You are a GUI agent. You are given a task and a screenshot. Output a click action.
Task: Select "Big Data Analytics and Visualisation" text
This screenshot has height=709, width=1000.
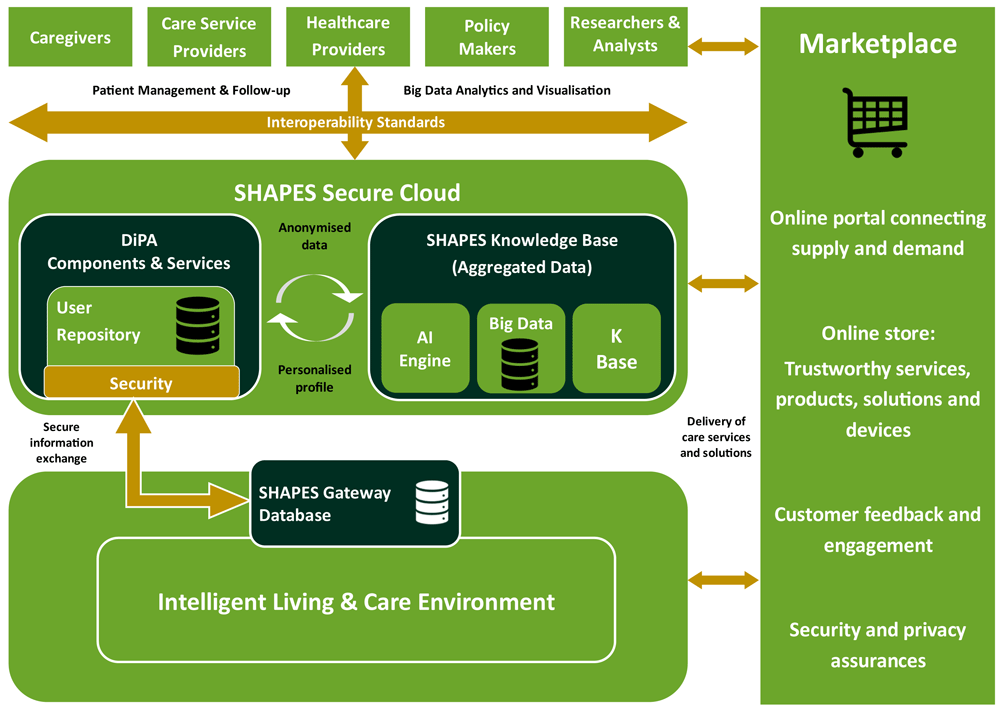point(507,91)
